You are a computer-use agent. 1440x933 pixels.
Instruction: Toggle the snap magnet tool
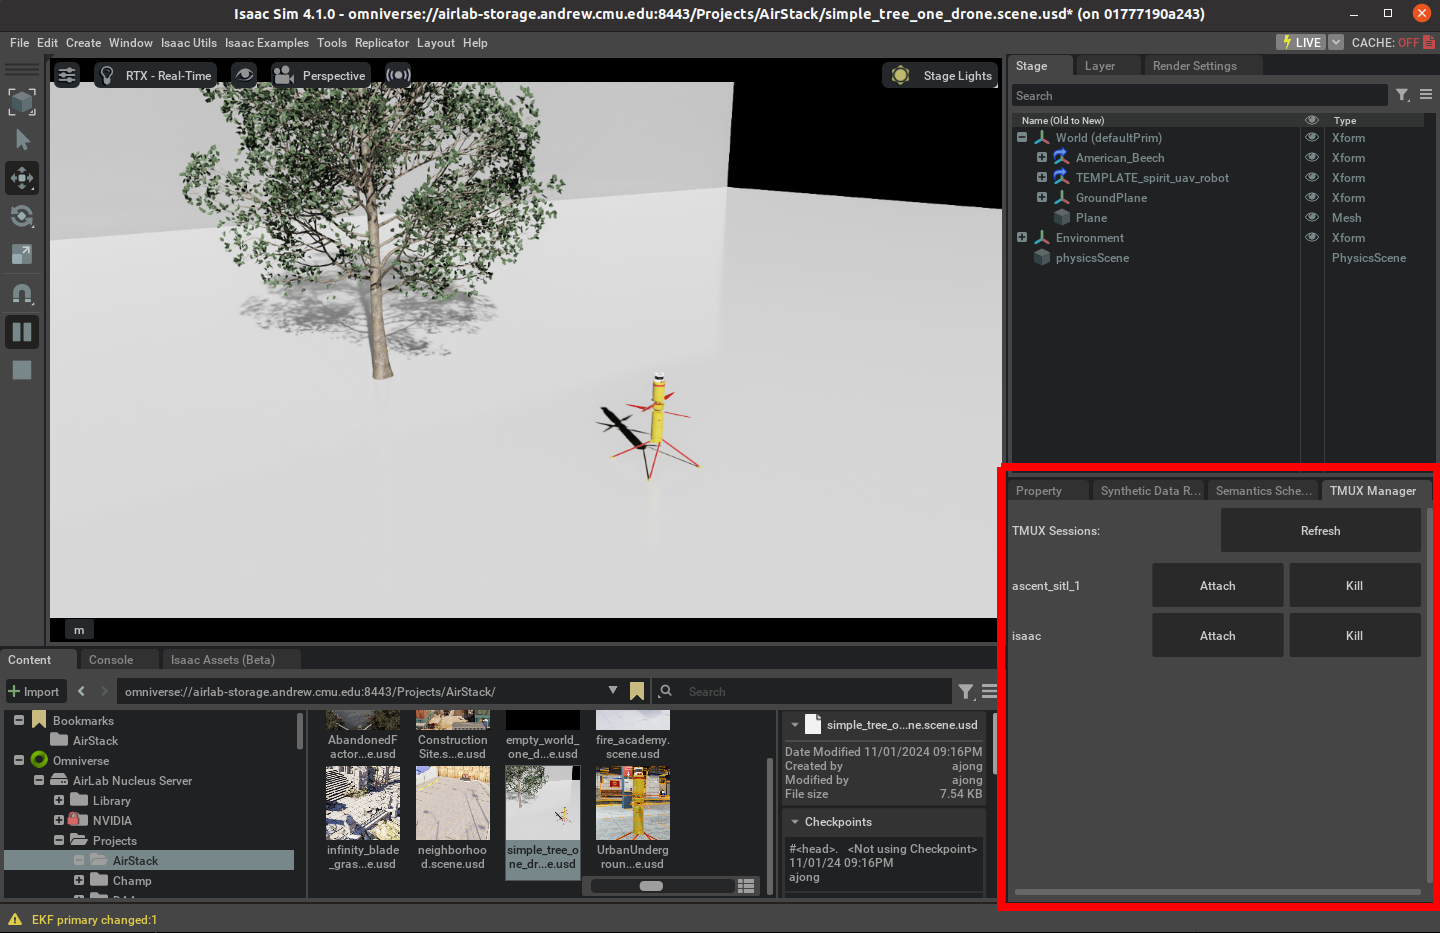pyautogui.click(x=22, y=294)
